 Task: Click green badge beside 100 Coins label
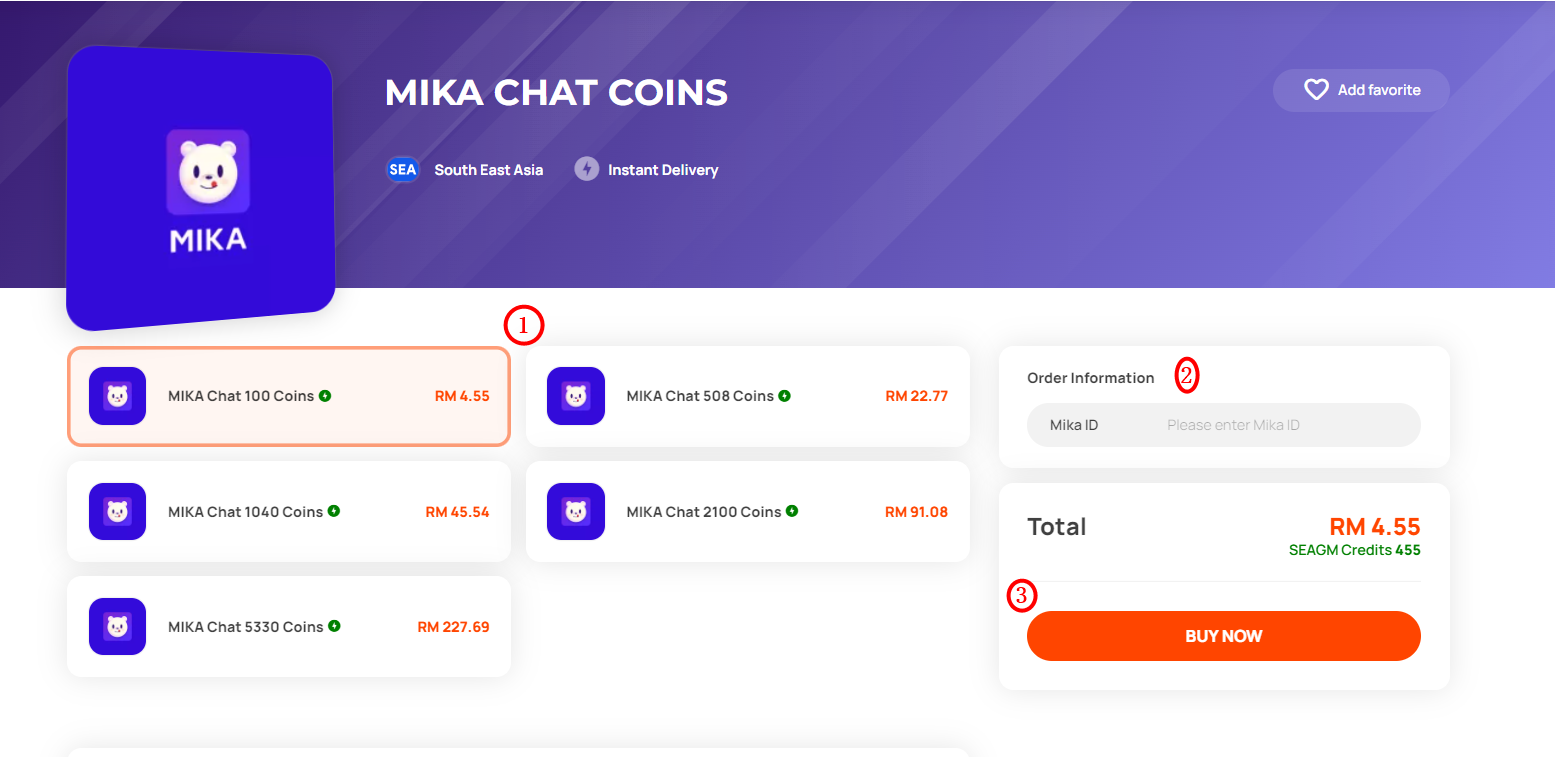click(325, 396)
